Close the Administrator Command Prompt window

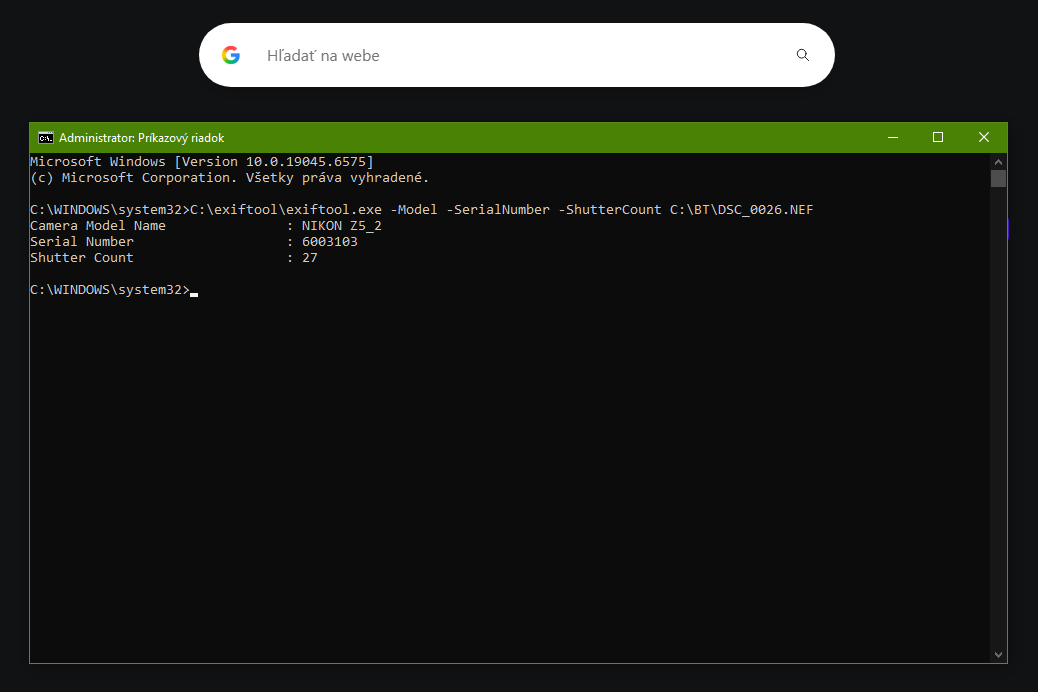(x=984, y=137)
